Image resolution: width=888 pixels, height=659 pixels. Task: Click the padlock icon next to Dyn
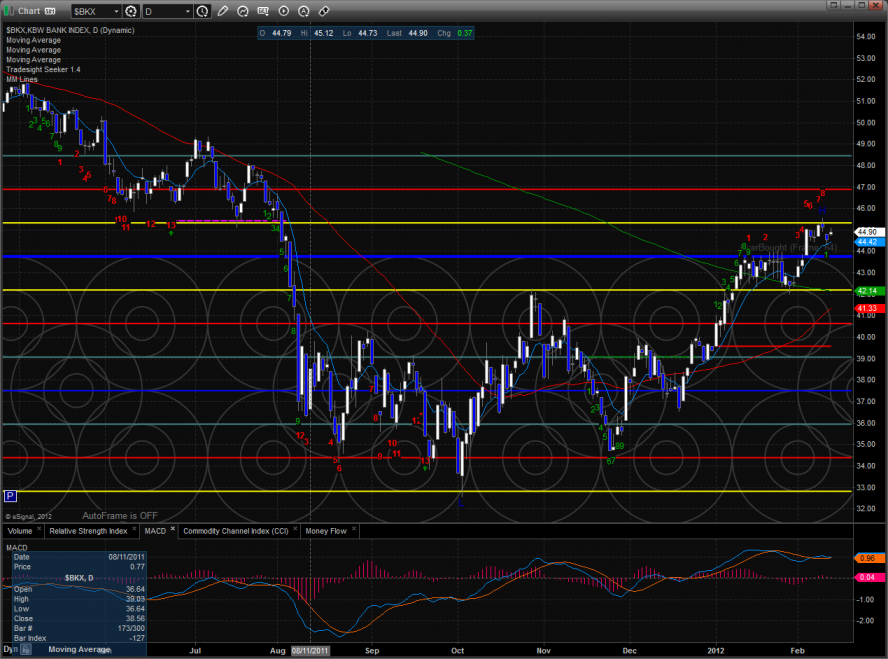point(26,650)
